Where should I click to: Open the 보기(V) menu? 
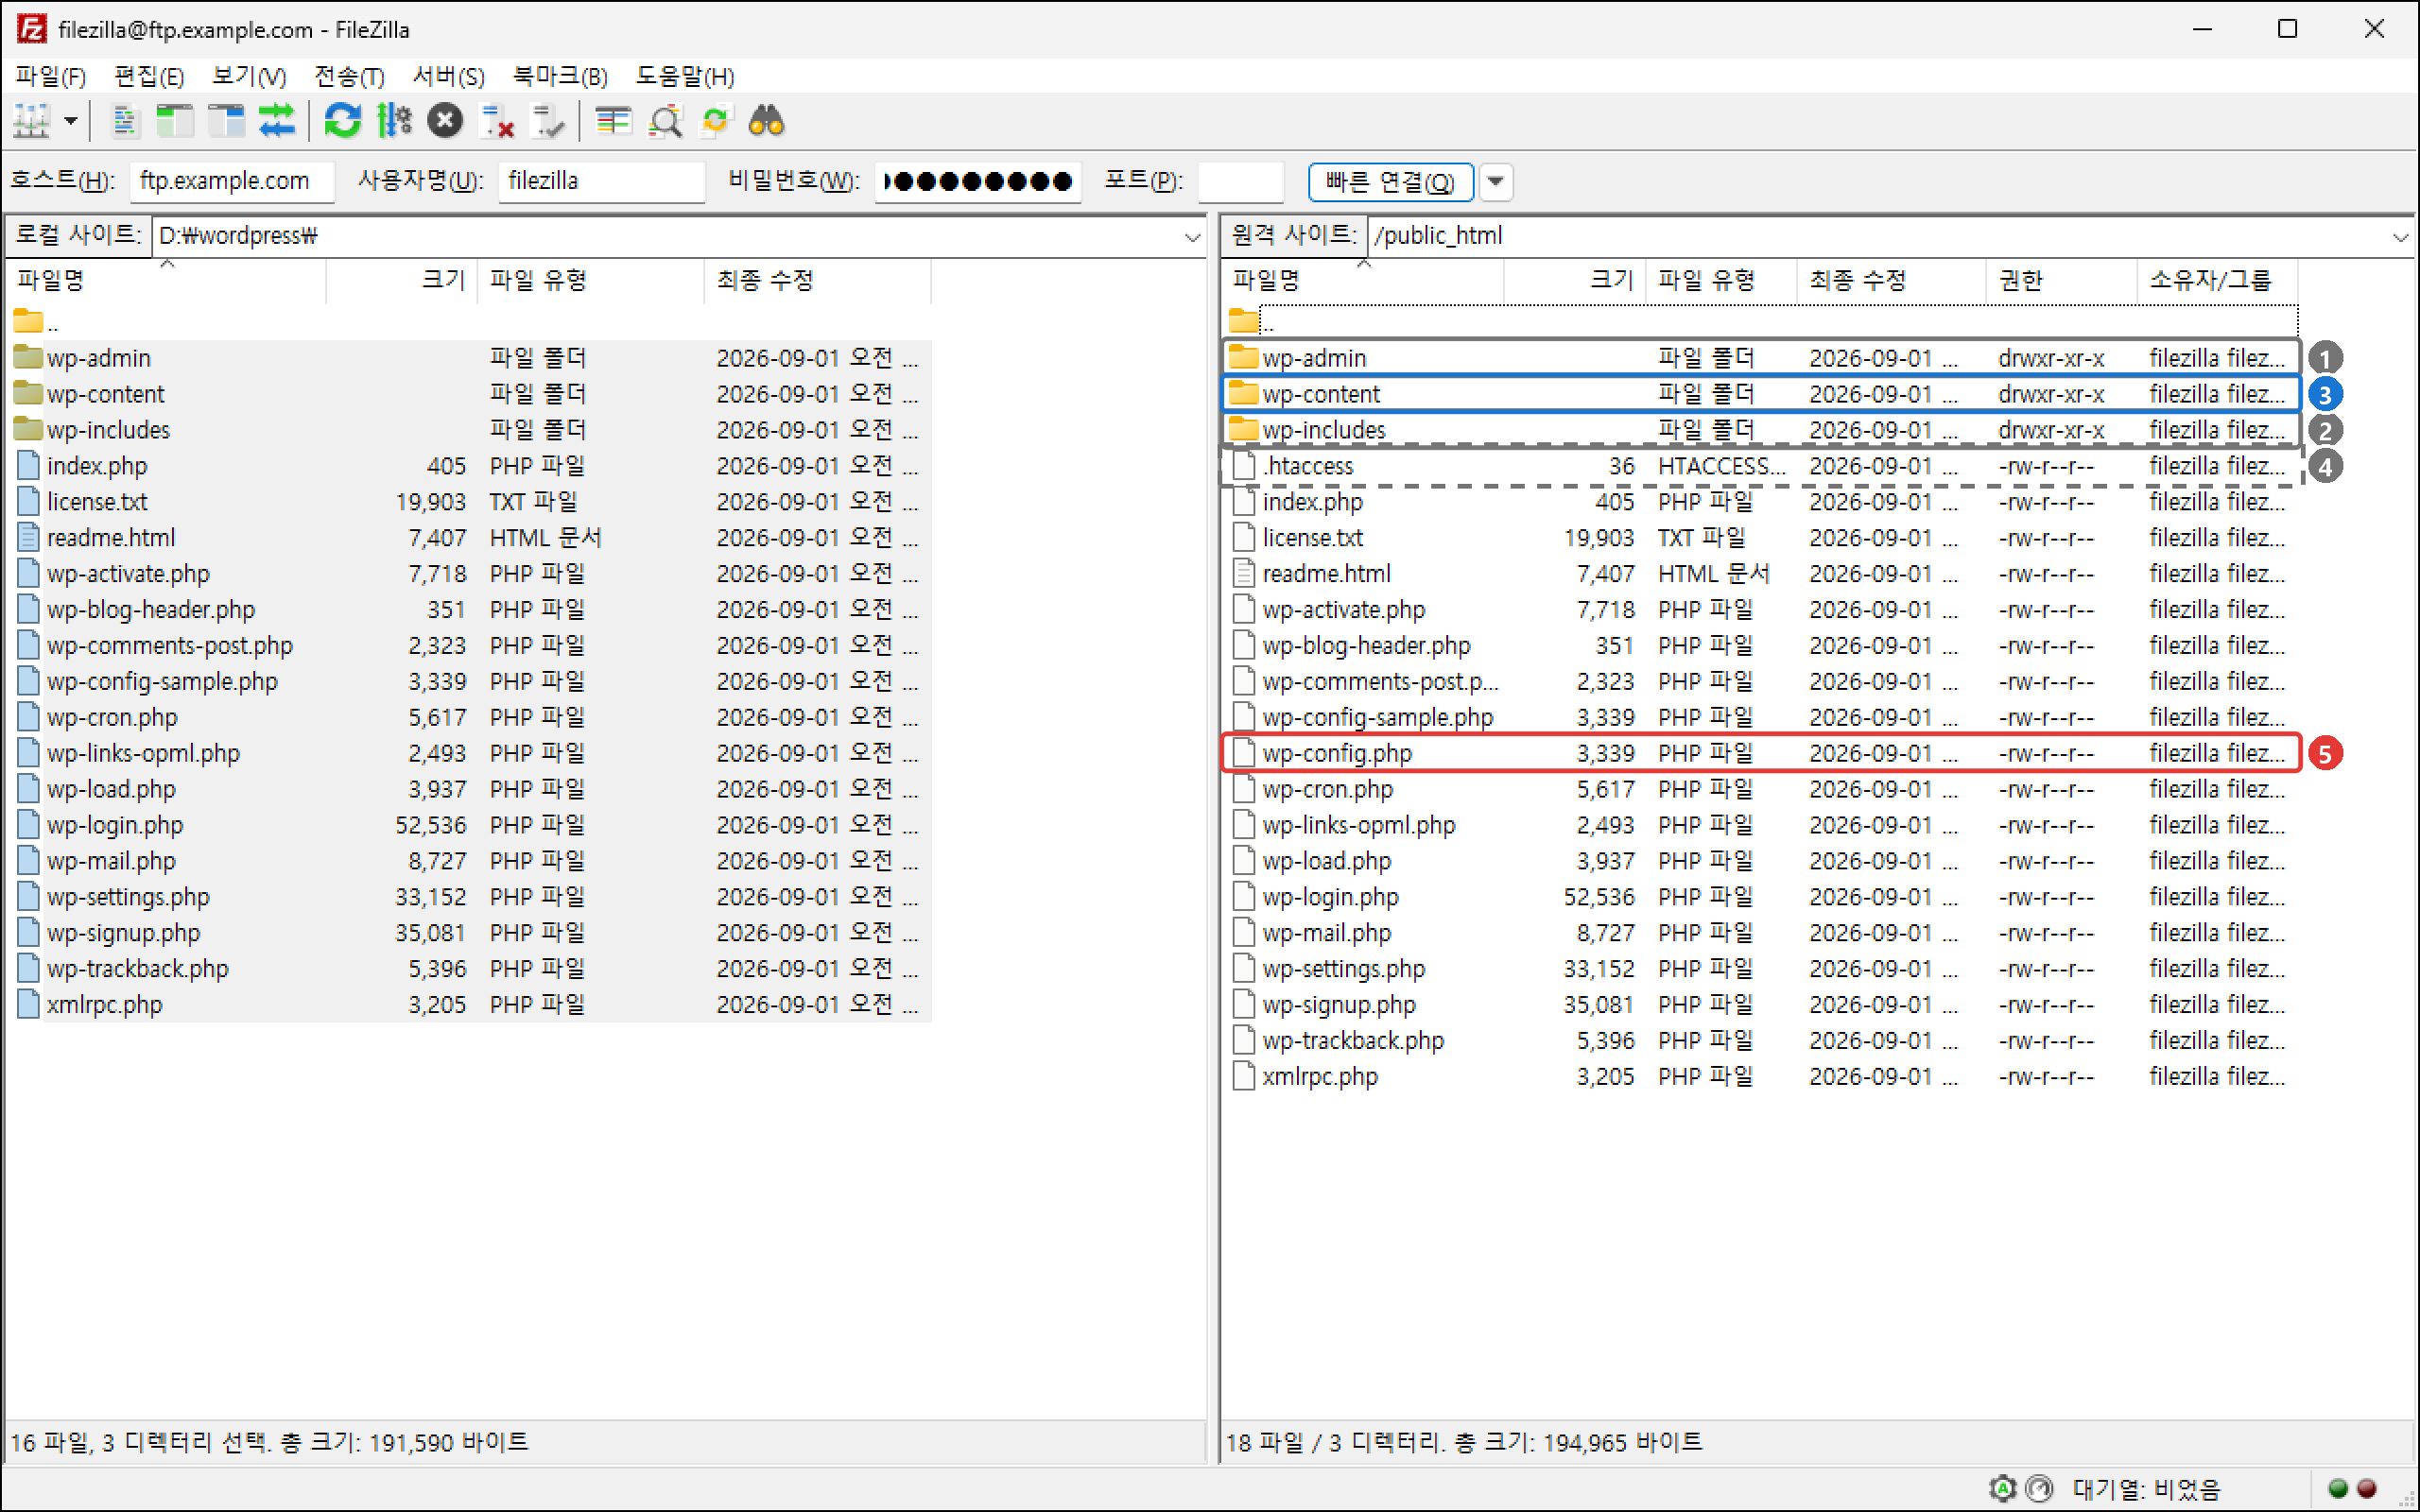point(249,76)
